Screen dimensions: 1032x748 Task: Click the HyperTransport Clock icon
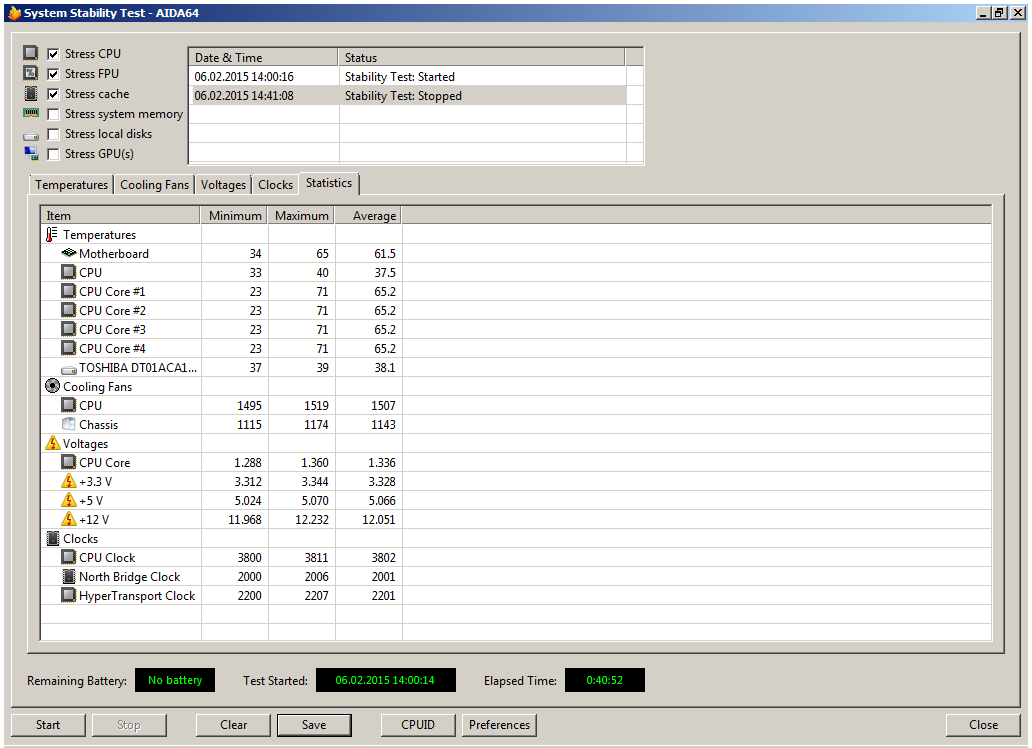[68, 595]
